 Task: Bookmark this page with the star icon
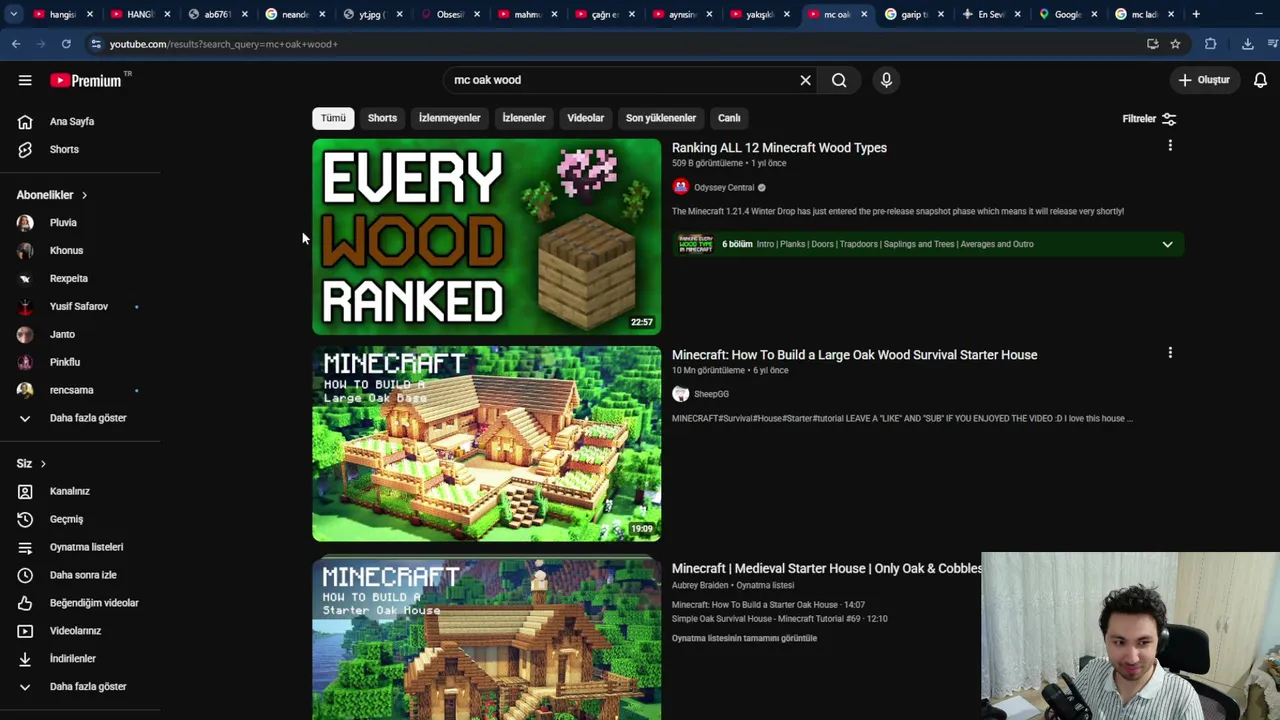[x=1175, y=44]
